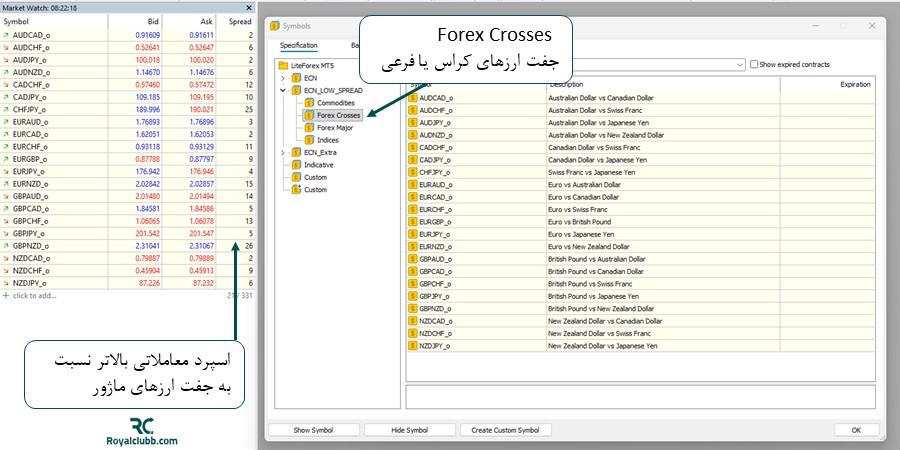Click the LiteForex MT5 root folder icon
This screenshot has width=900, height=450.
(x=283, y=65)
